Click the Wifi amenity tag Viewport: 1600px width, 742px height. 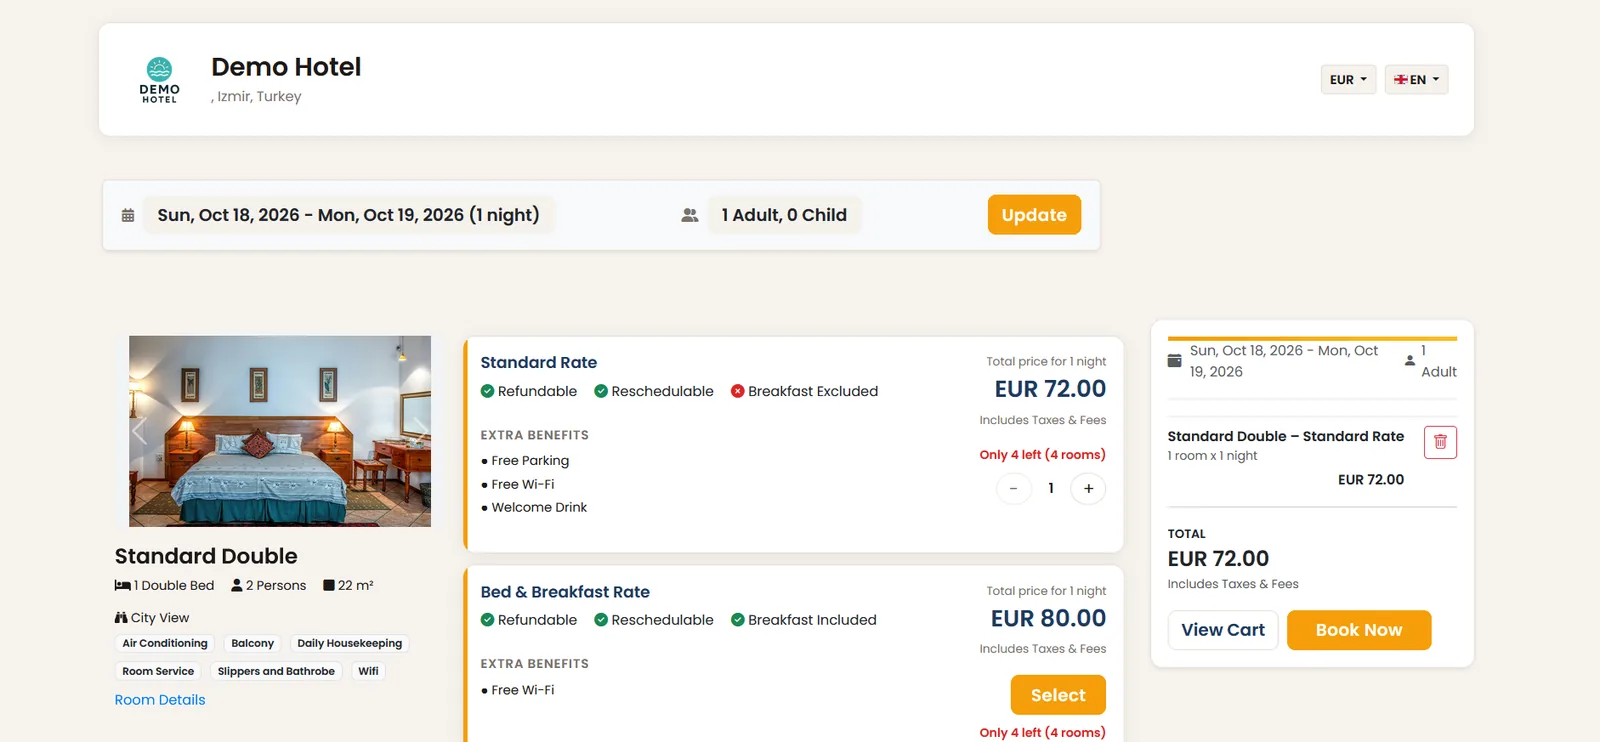click(368, 671)
